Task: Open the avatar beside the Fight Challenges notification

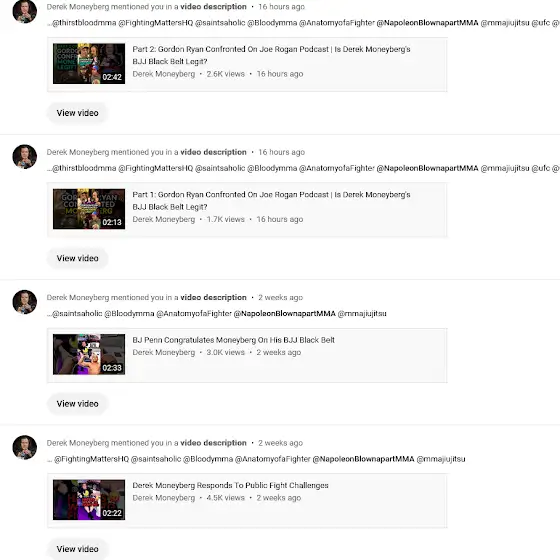Action: coord(25,447)
